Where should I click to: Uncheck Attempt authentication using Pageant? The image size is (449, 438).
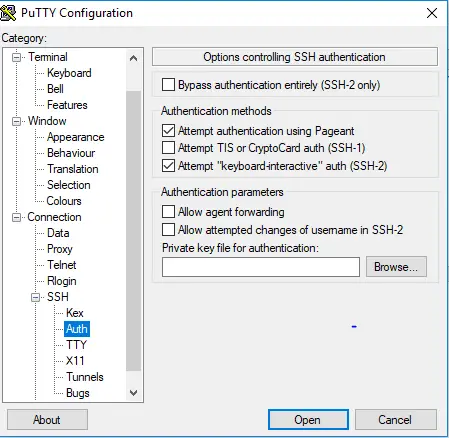[x=168, y=131]
